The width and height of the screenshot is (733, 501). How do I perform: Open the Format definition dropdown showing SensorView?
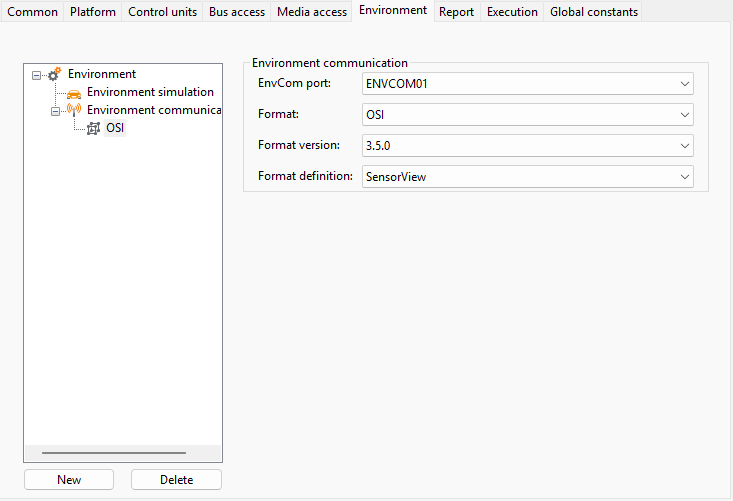[x=528, y=177]
